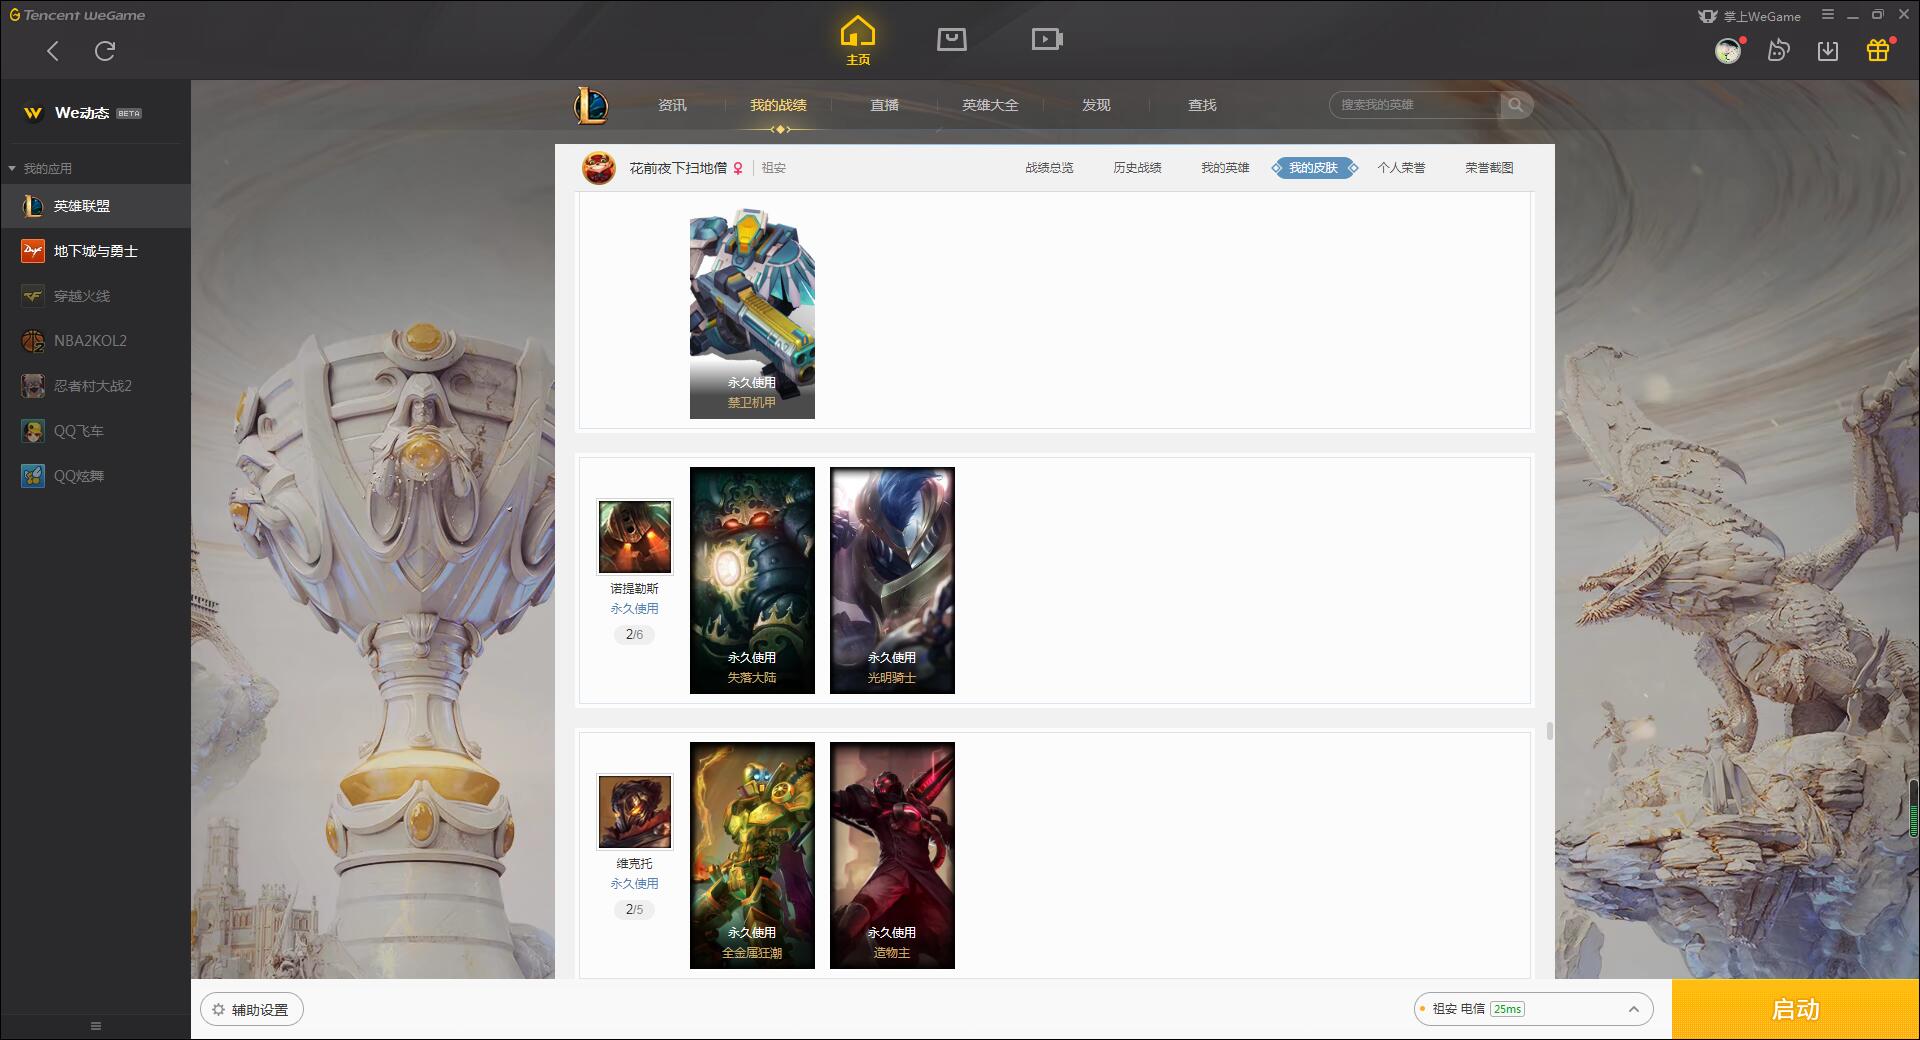1920x1040 pixels.
Task: Open the hamburger main menu icon
Action: coord(1828,15)
